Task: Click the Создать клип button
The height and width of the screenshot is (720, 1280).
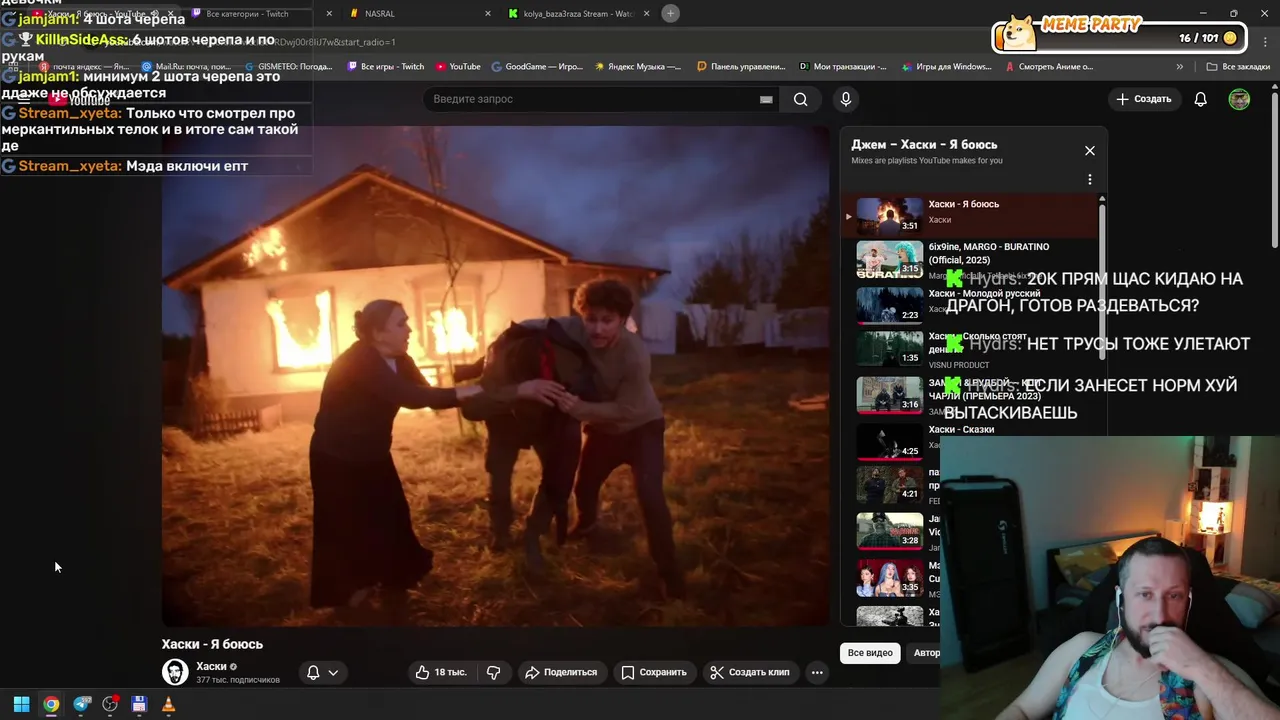Action: 750,672
